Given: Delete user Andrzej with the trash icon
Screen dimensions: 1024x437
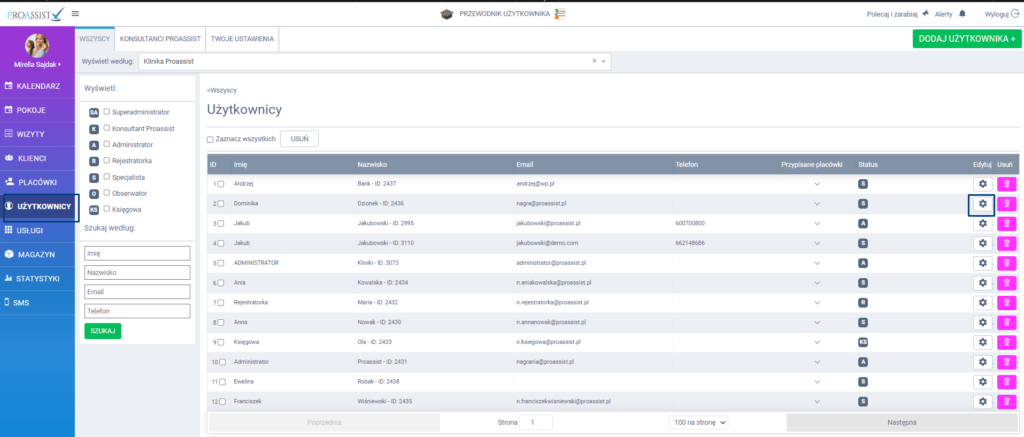Looking at the screenshot, I should (x=1007, y=184).
